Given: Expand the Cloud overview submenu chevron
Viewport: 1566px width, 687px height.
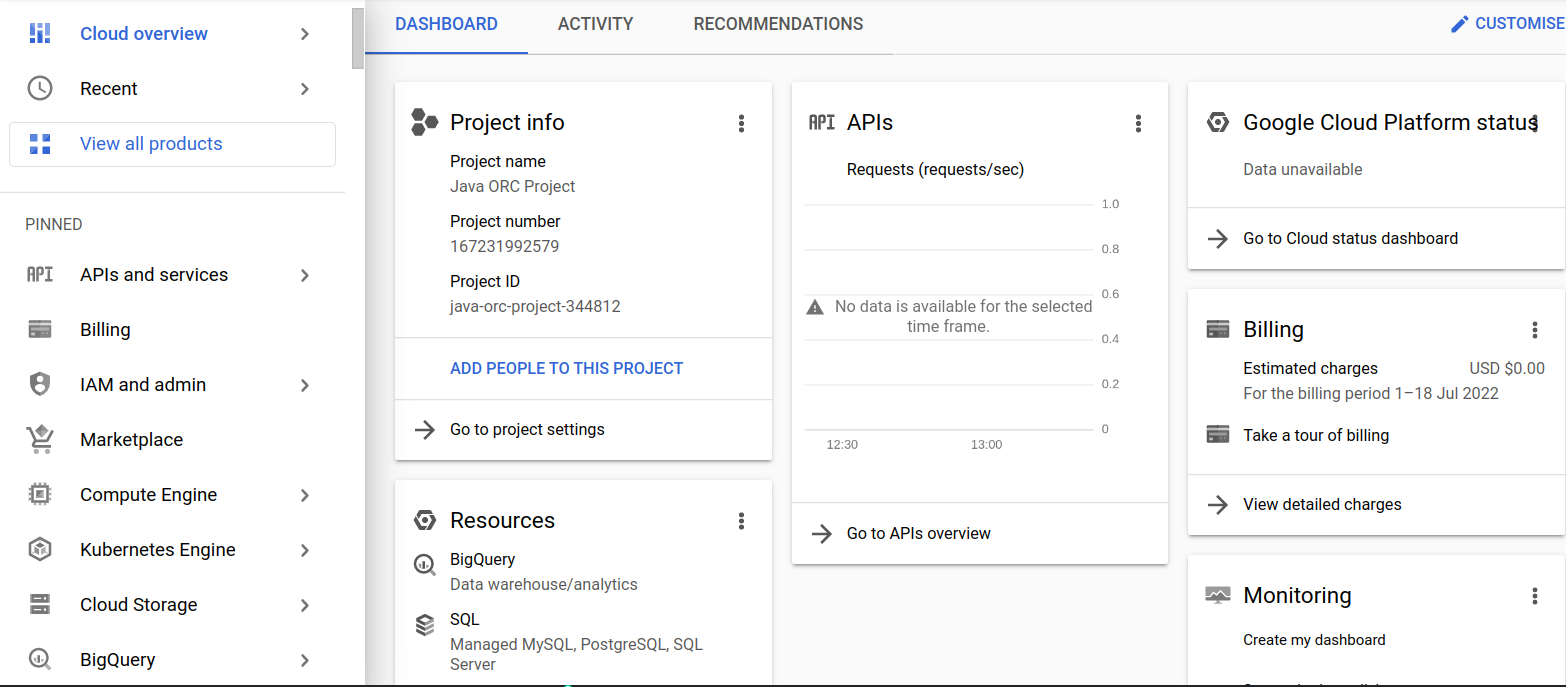Looking at the screenshot, I should point(305,34).
